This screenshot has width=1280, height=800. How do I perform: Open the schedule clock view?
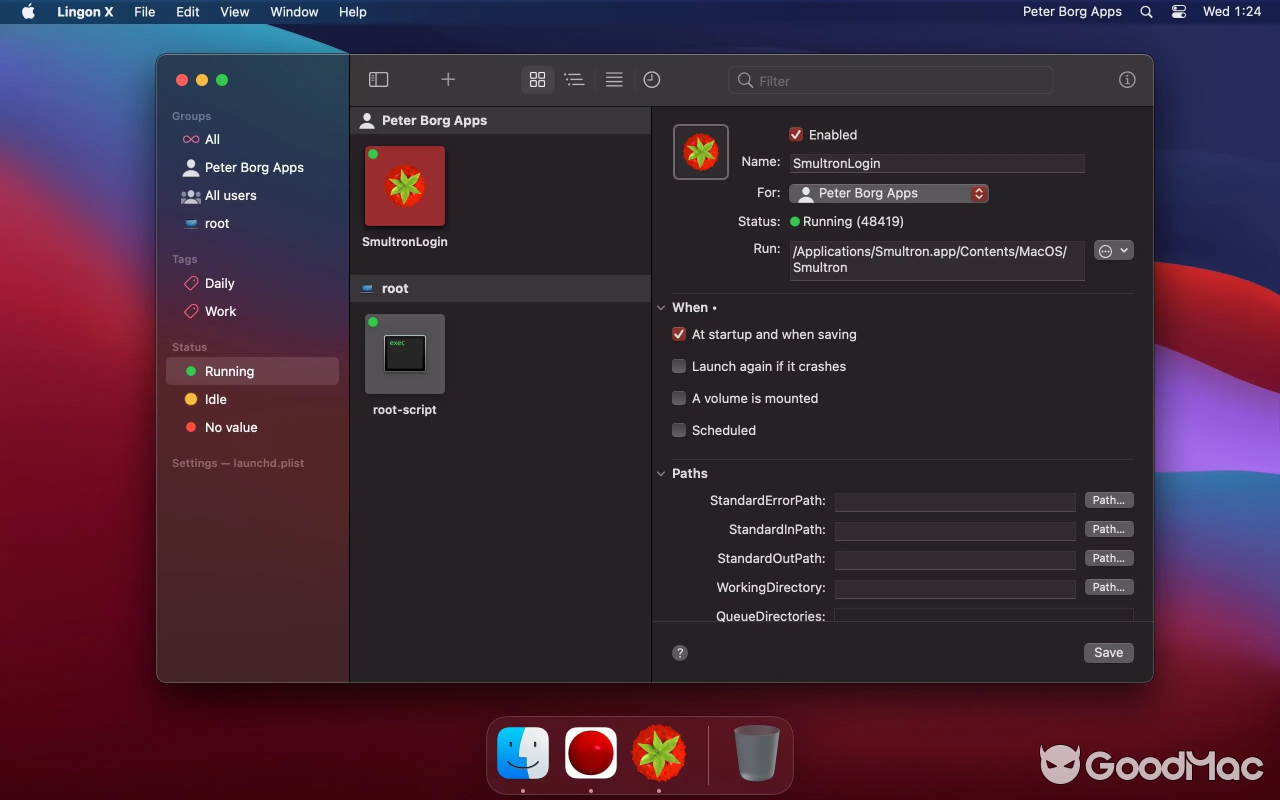tap(652, 79)
